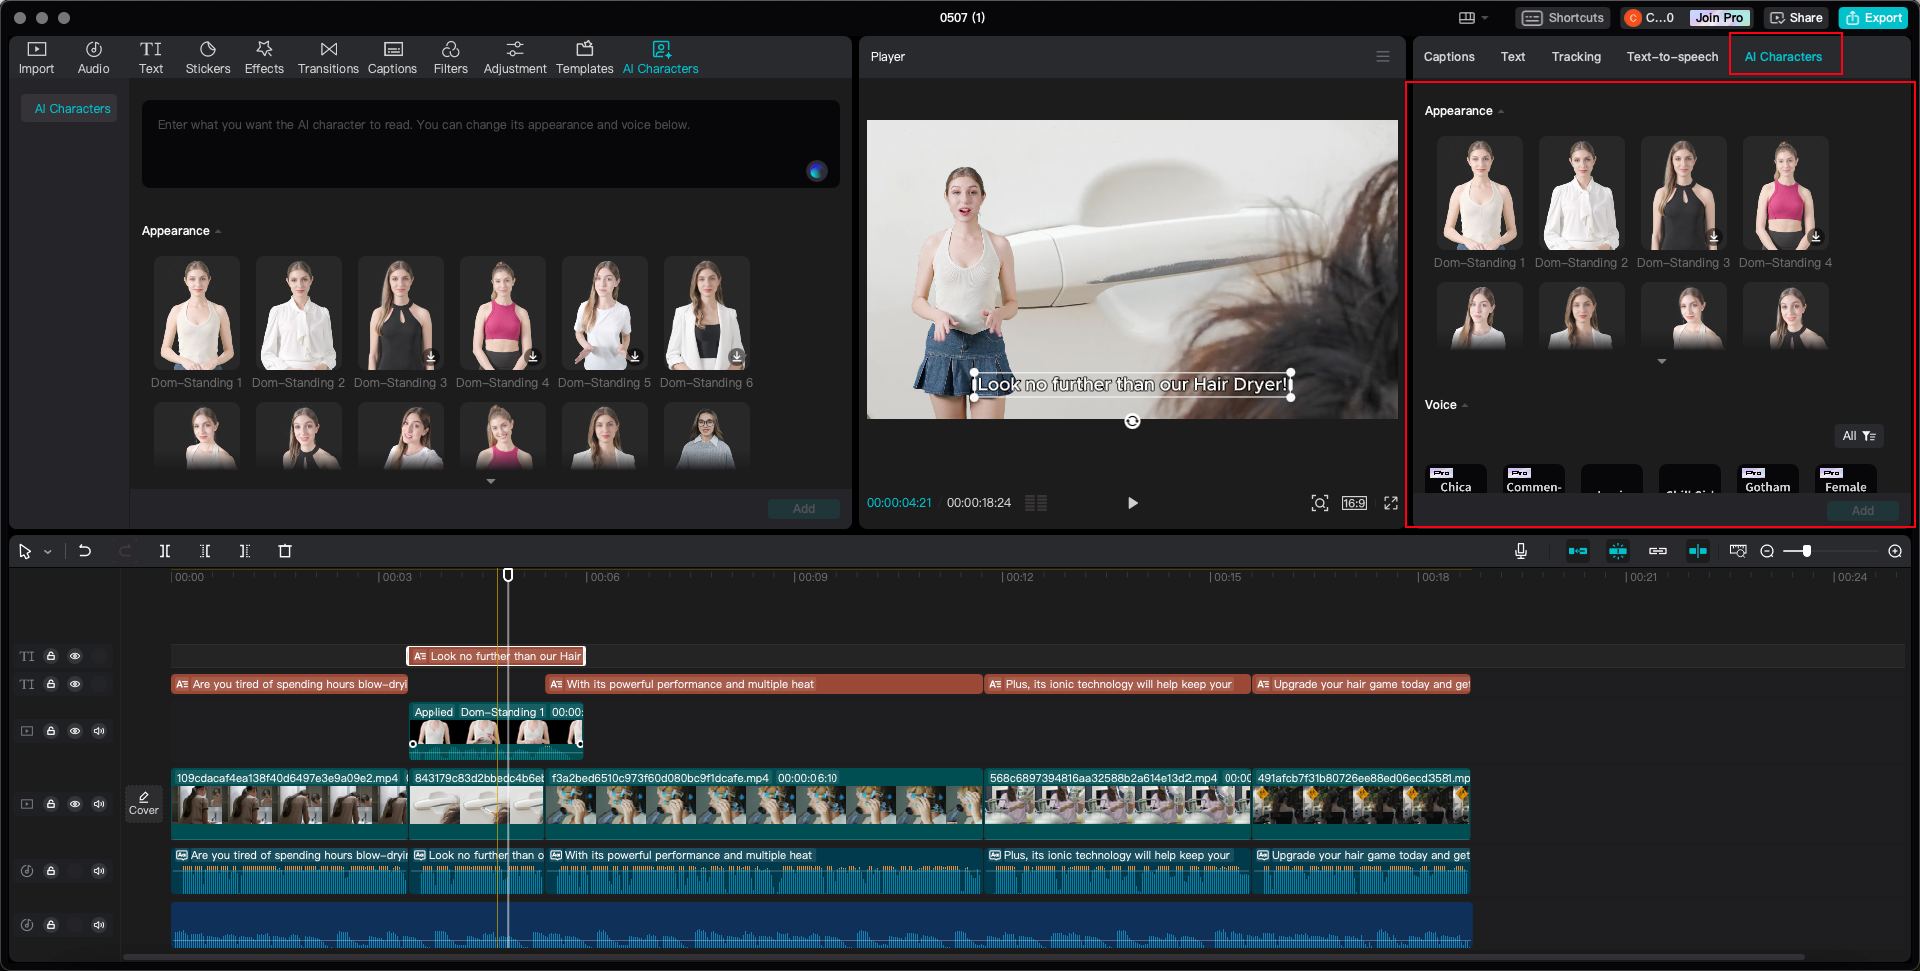This screenshot has height=971, width=1920.
Task: Click the Share button
Action: click(x=1796, y=18)
